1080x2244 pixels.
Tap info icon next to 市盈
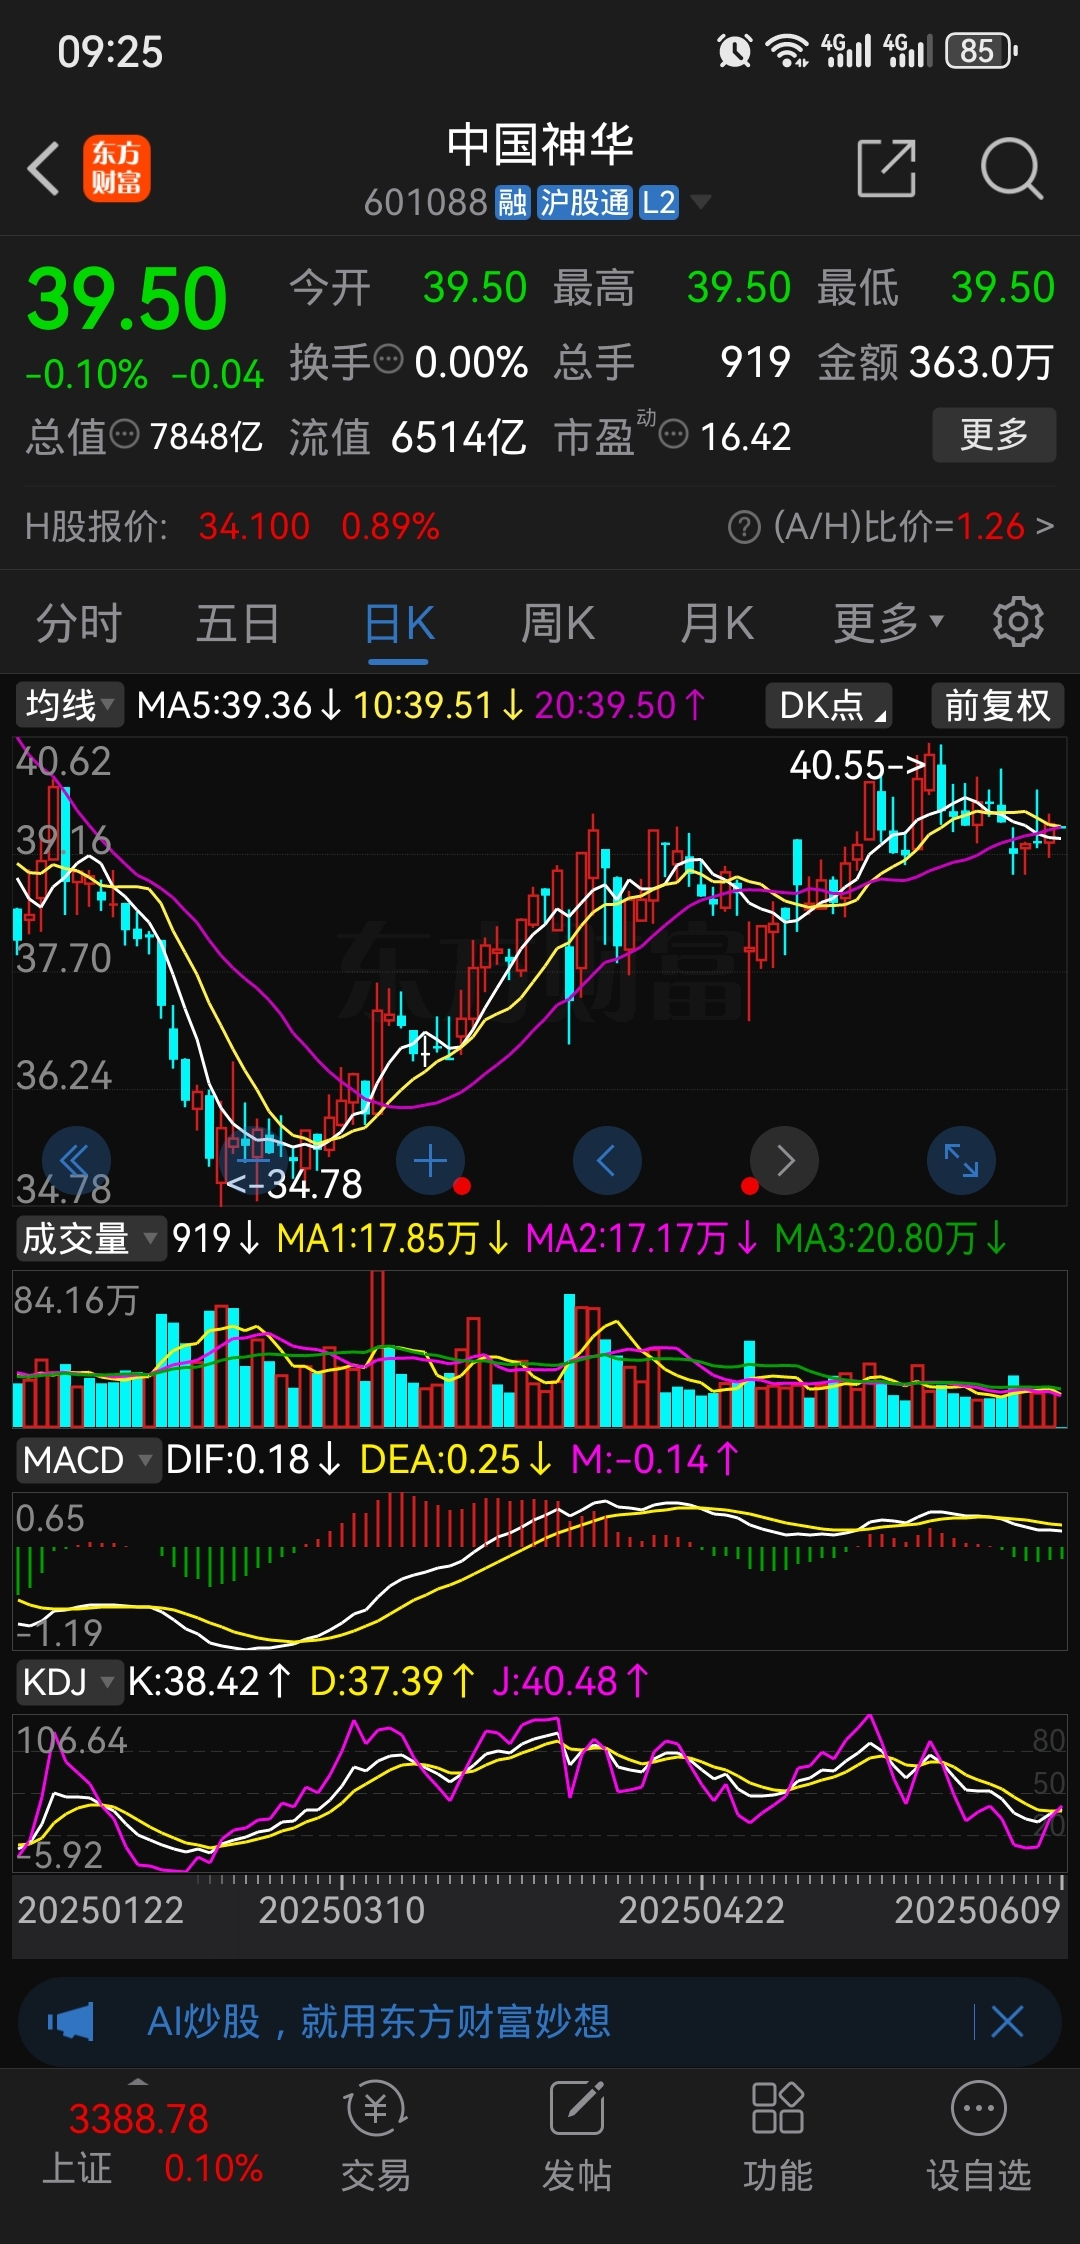674,434
